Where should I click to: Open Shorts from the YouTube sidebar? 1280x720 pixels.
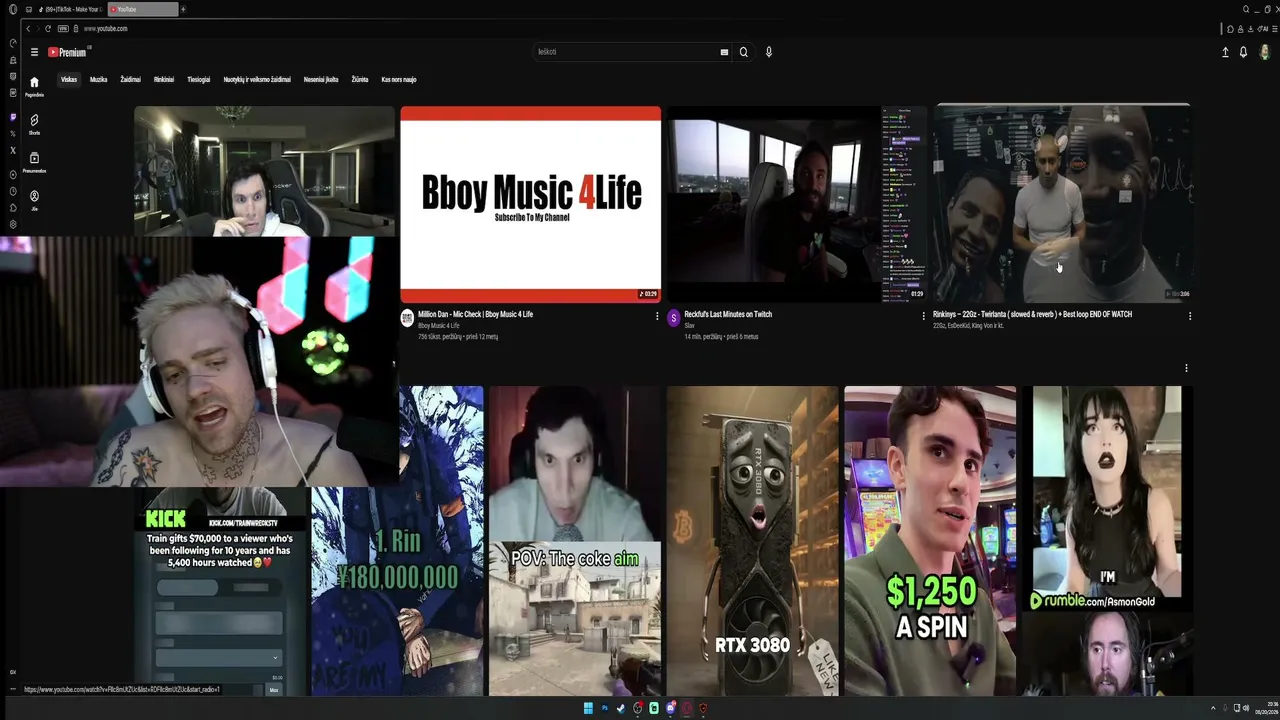[34, 123]
